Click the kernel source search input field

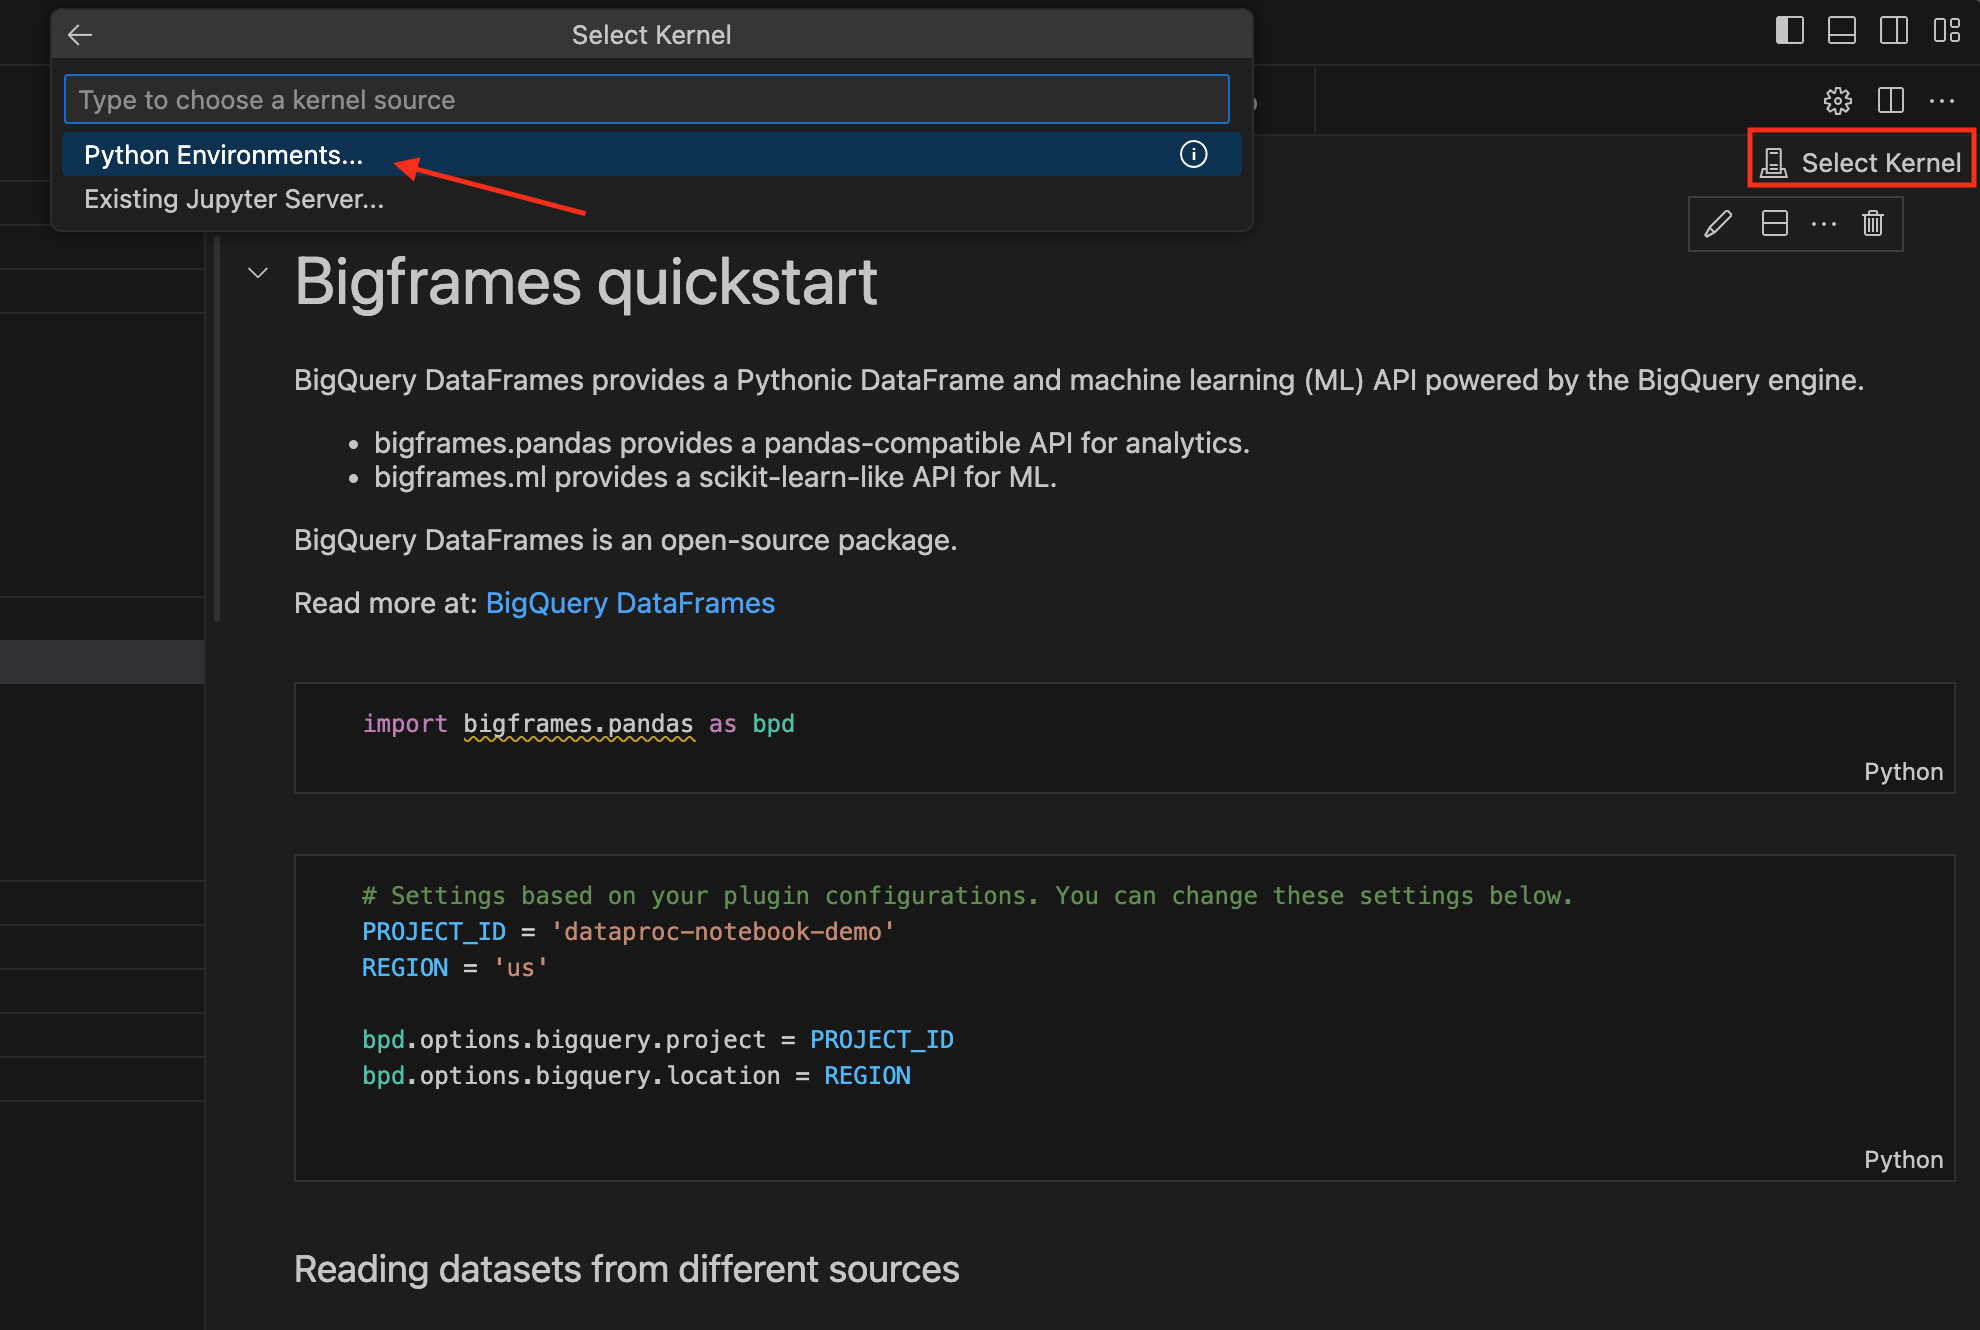click(x=649, y=99)
